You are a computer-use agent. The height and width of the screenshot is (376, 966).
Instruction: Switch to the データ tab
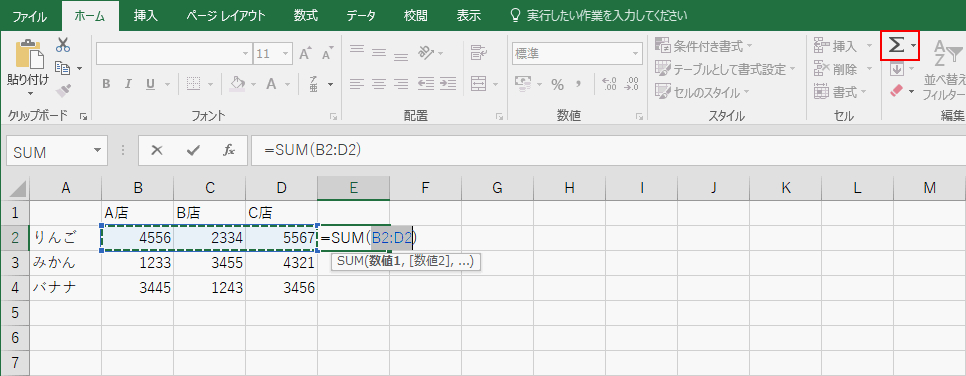click(361, 16)
